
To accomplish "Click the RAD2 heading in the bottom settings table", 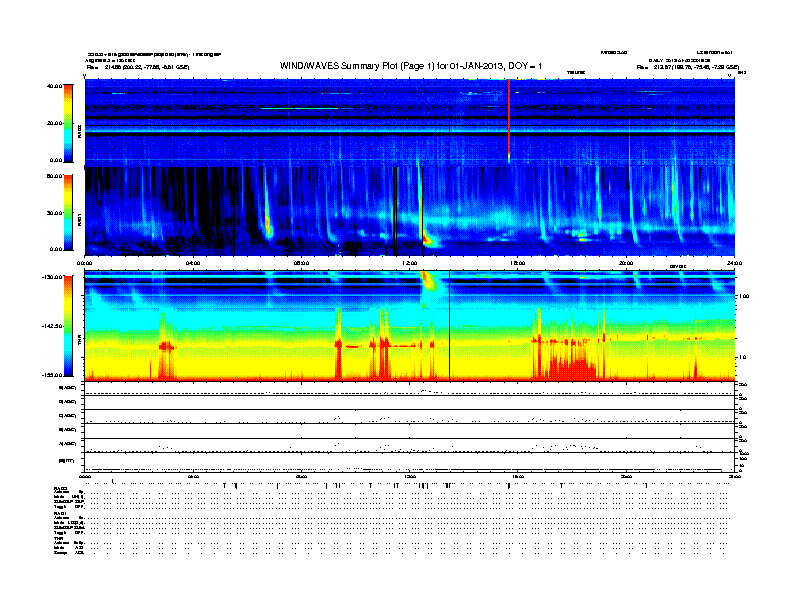I will [60, 488].
